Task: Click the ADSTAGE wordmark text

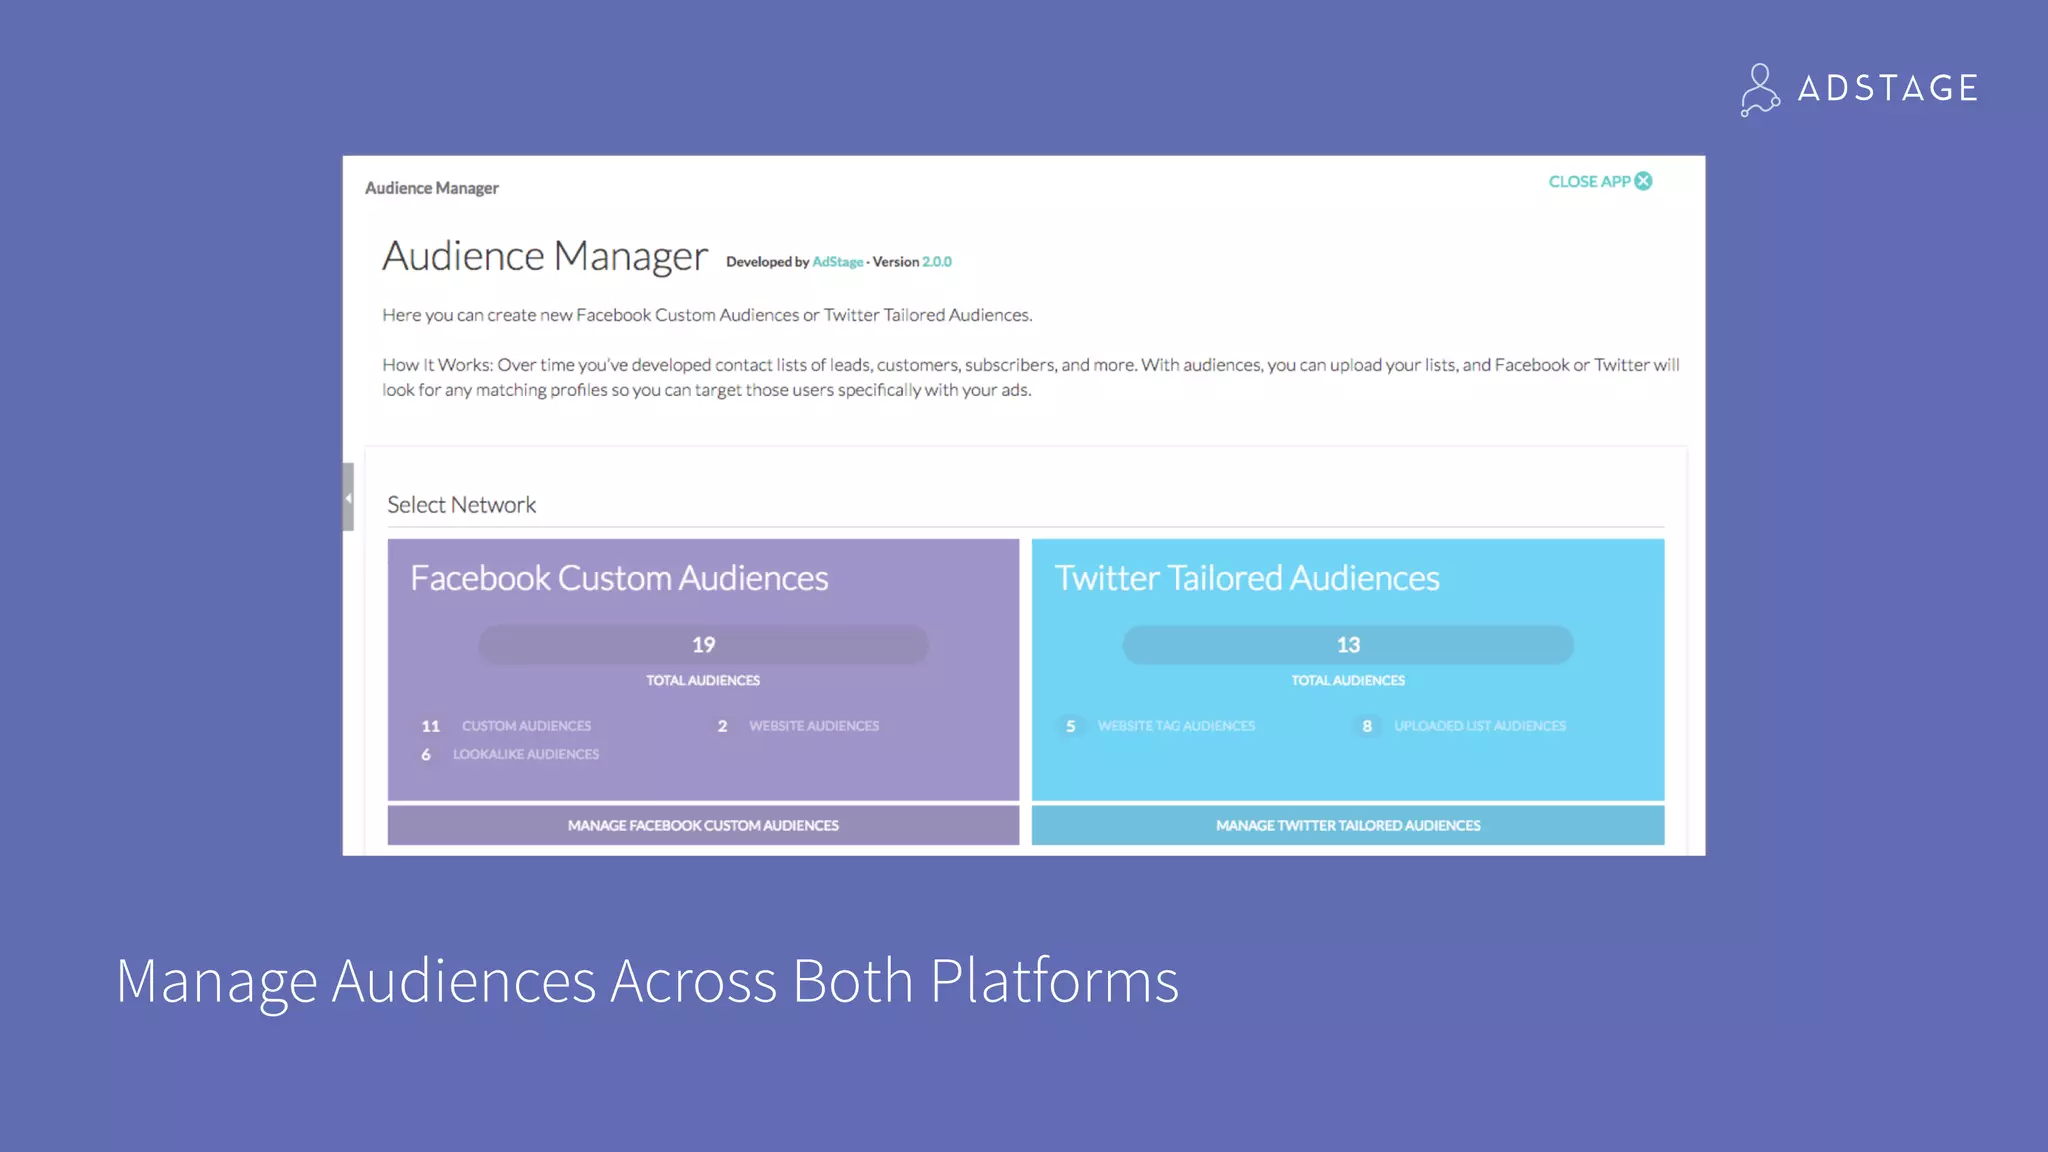Action: [1888, 88]
